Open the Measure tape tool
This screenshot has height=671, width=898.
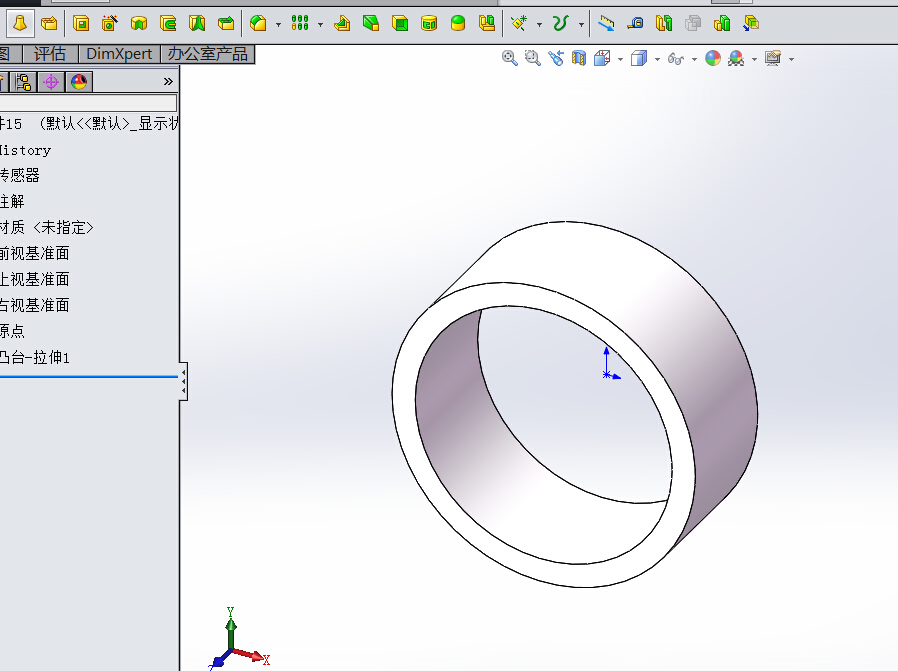pos(635,23)
